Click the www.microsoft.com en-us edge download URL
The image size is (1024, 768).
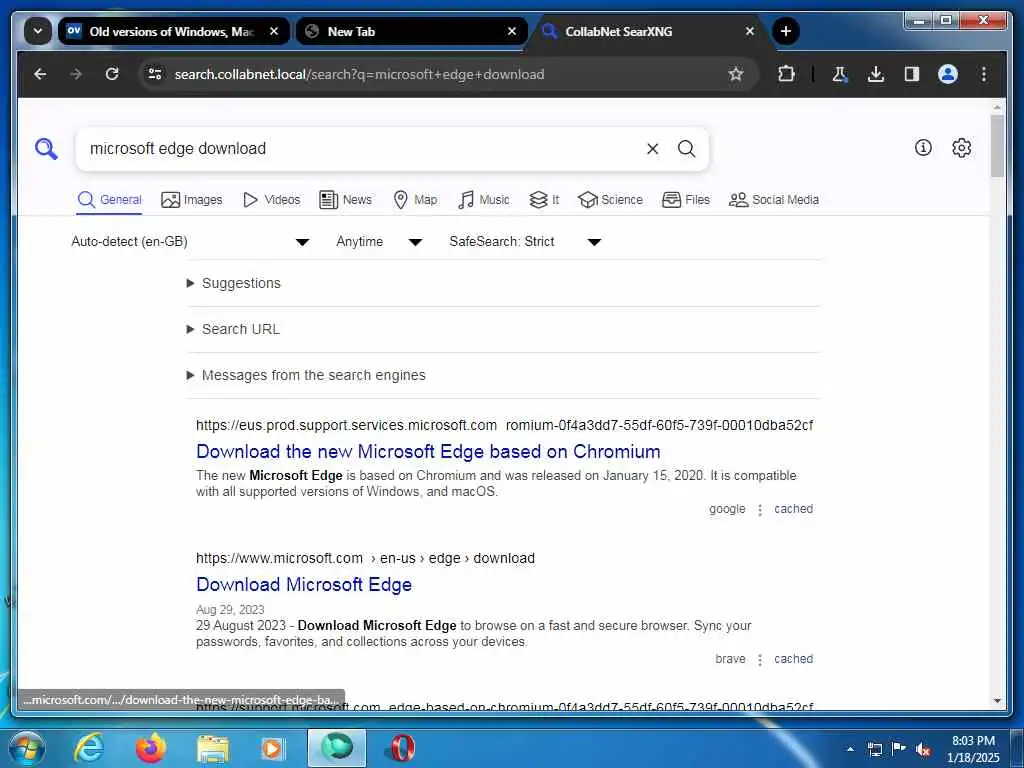tap(365, 558)
